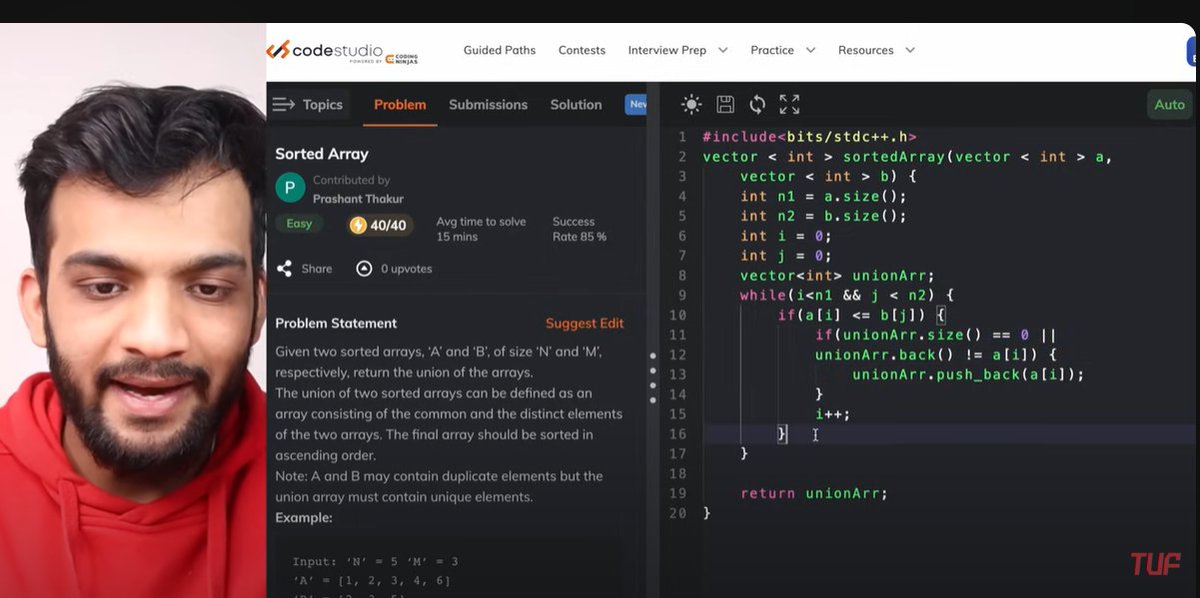
Task: Click the while loop condition line
Action: pyautogui.click(x=847, y=295)
